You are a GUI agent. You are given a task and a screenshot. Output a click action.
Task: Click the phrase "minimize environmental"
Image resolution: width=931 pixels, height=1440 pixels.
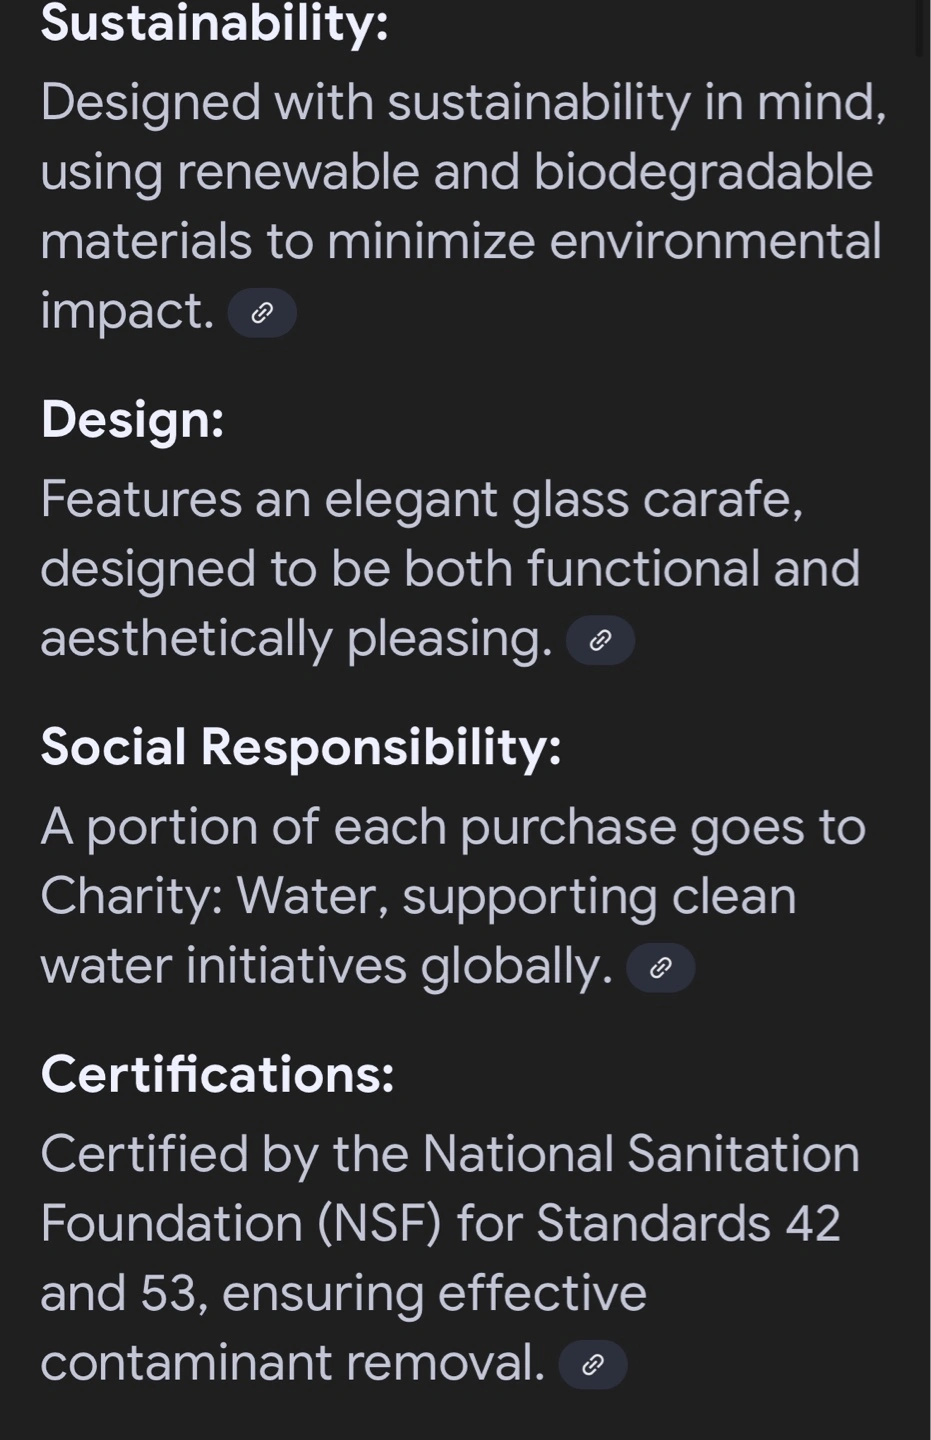604,241
